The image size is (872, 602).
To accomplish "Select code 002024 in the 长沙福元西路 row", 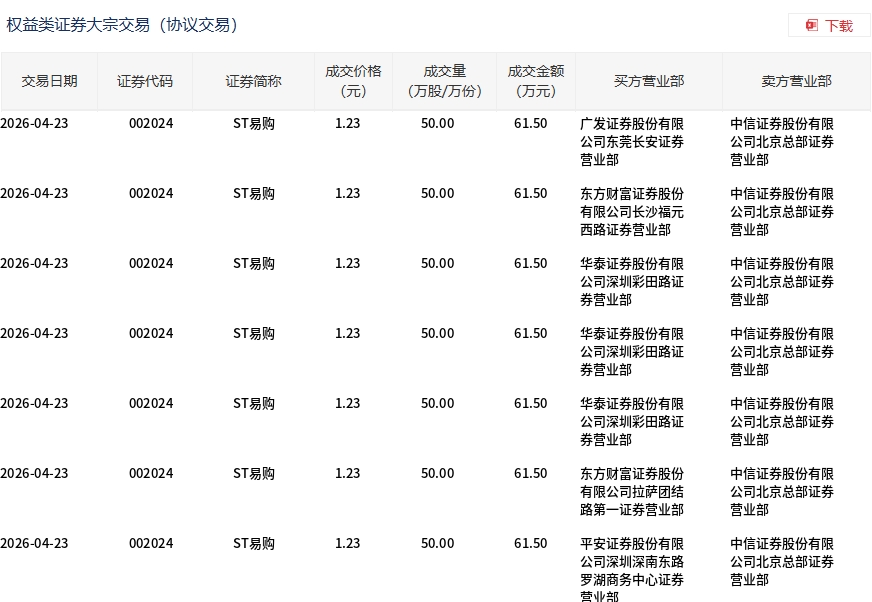I will (151, 194).
